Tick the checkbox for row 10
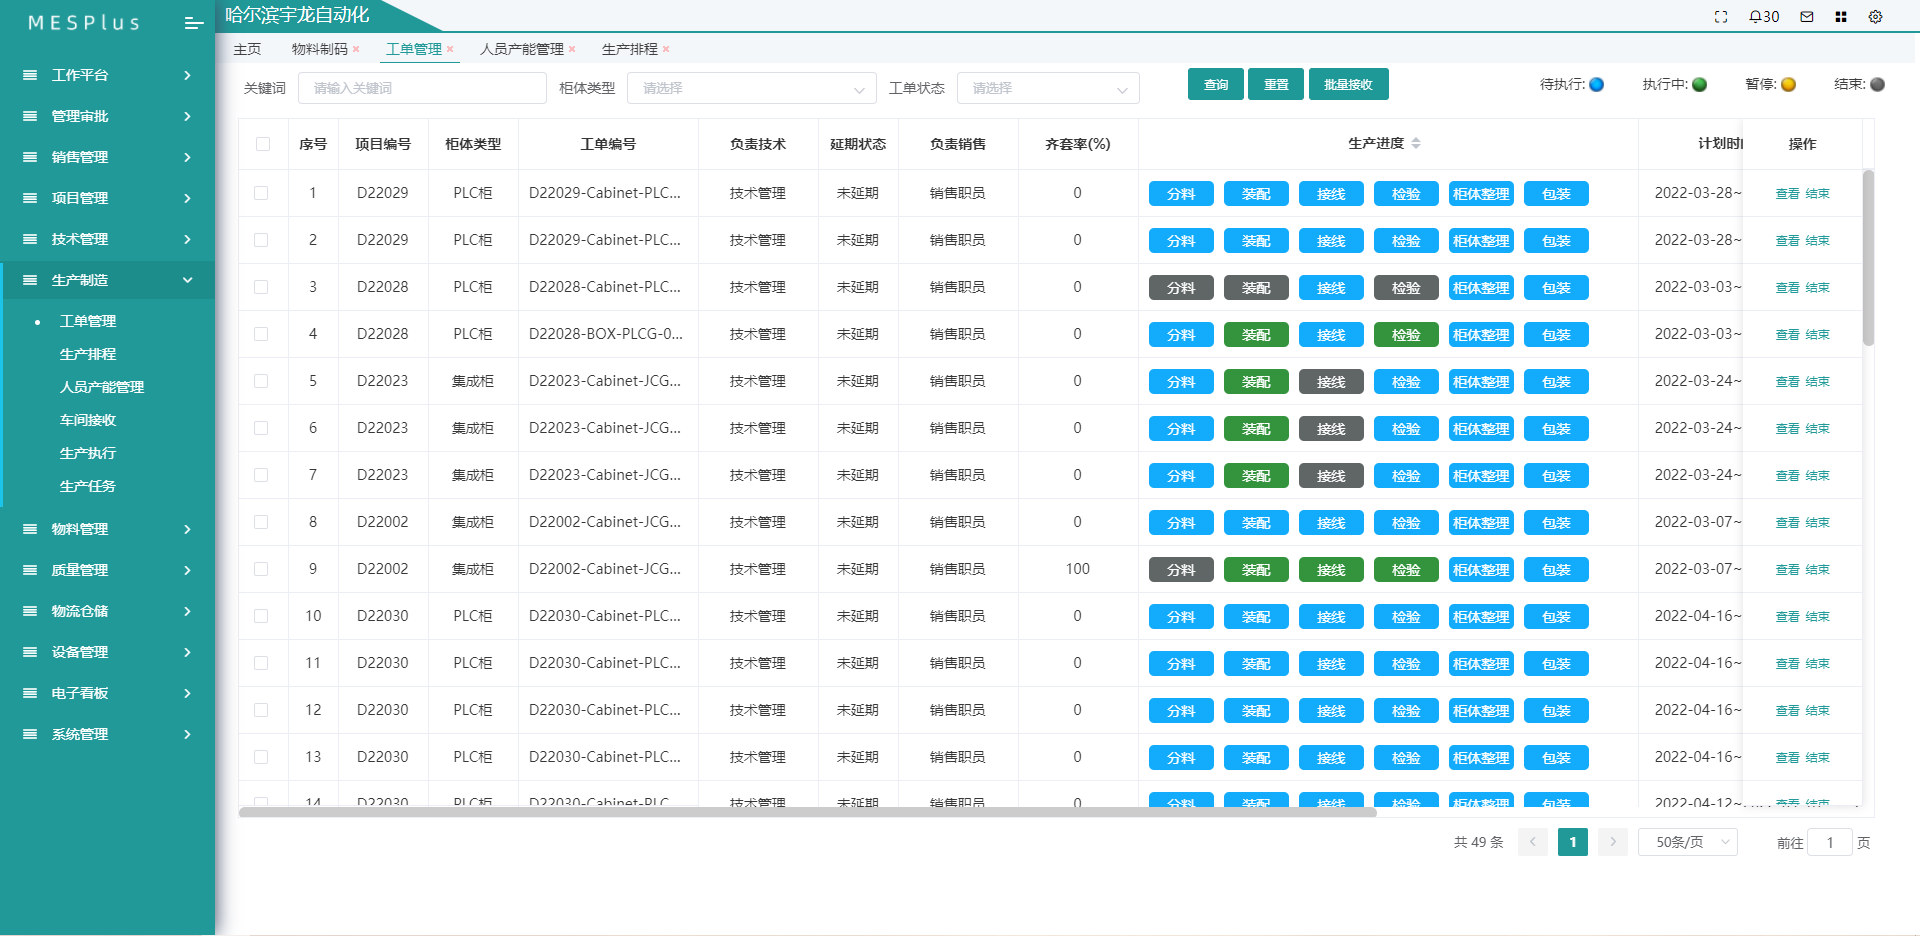 pos(261,616)
